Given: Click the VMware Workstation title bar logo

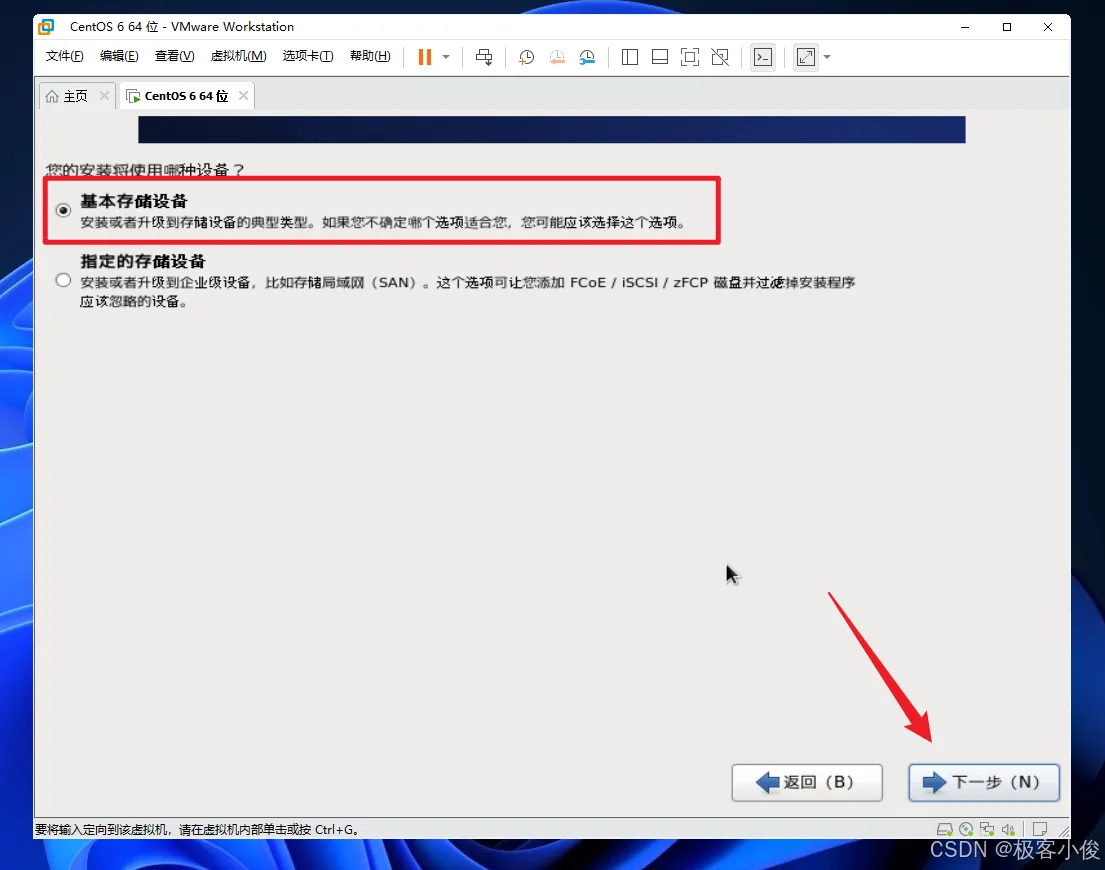Looking at the screenshot, I should coord(47,27).
